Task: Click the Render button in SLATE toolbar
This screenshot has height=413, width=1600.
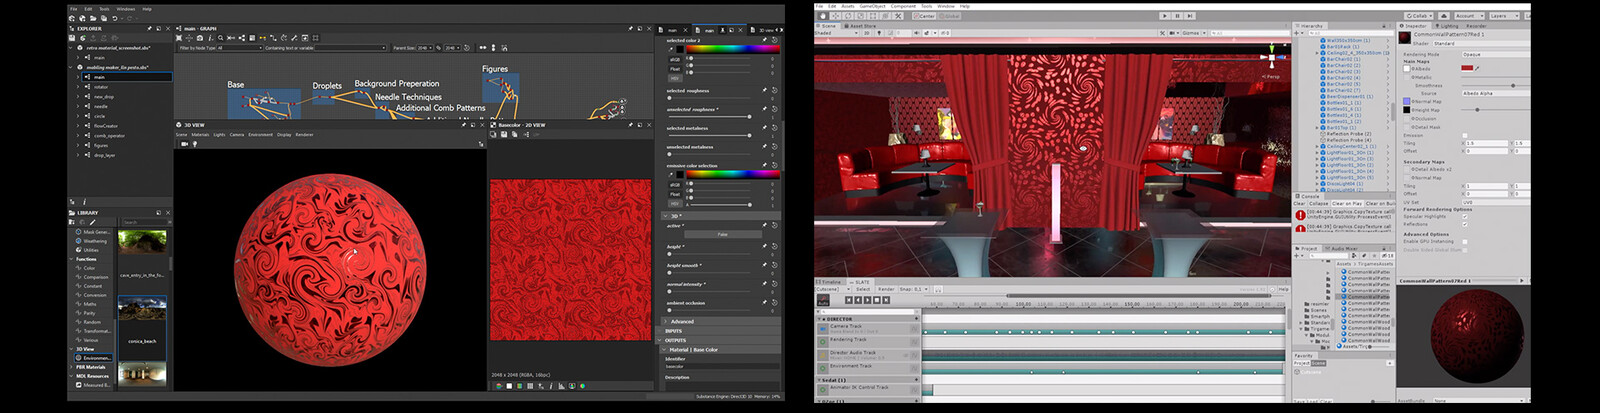Action: click(886, 289)
